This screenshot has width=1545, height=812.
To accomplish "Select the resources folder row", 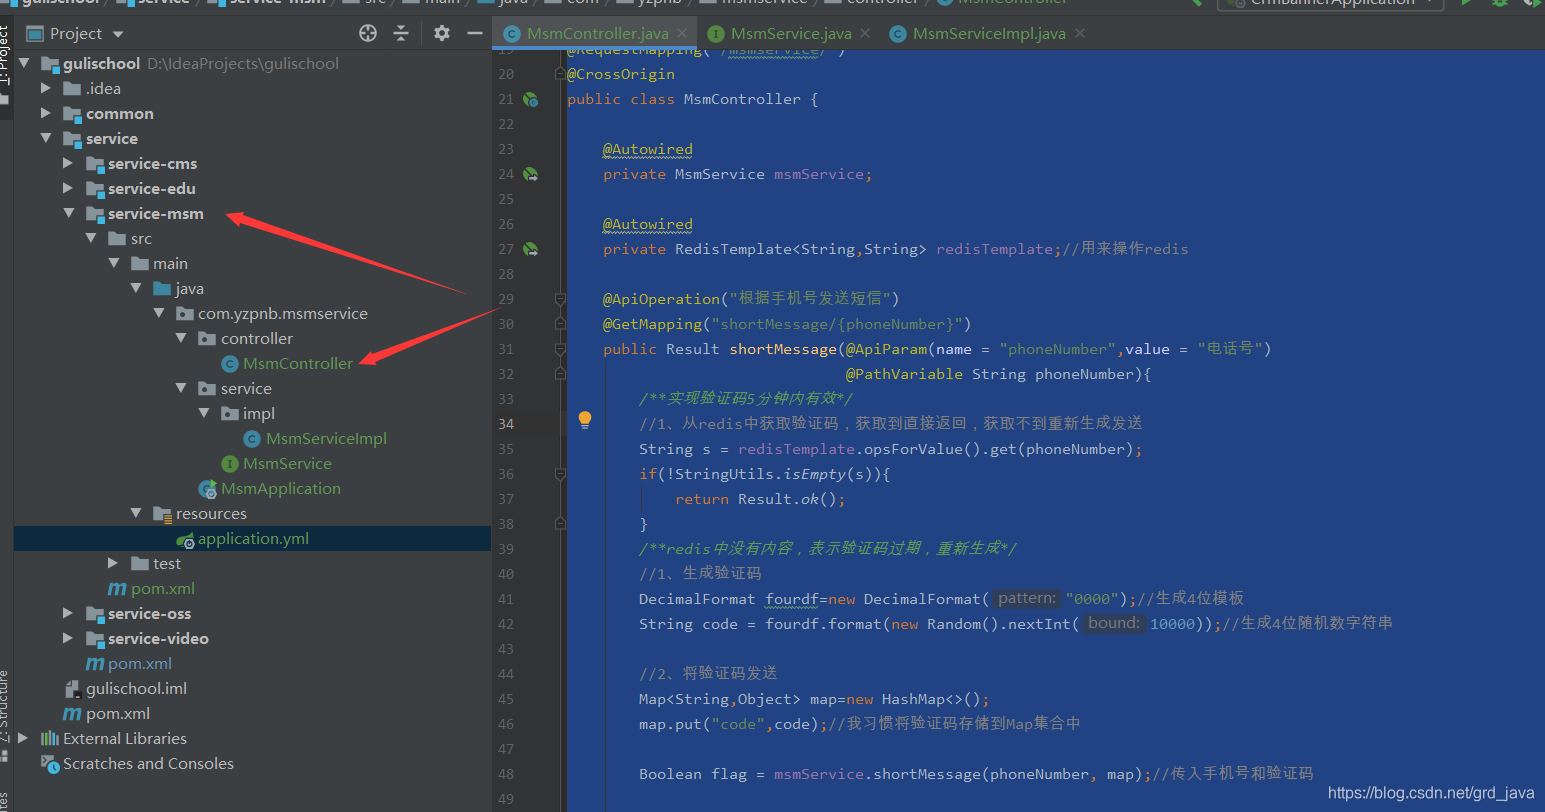I will click(x=252, y=513).
